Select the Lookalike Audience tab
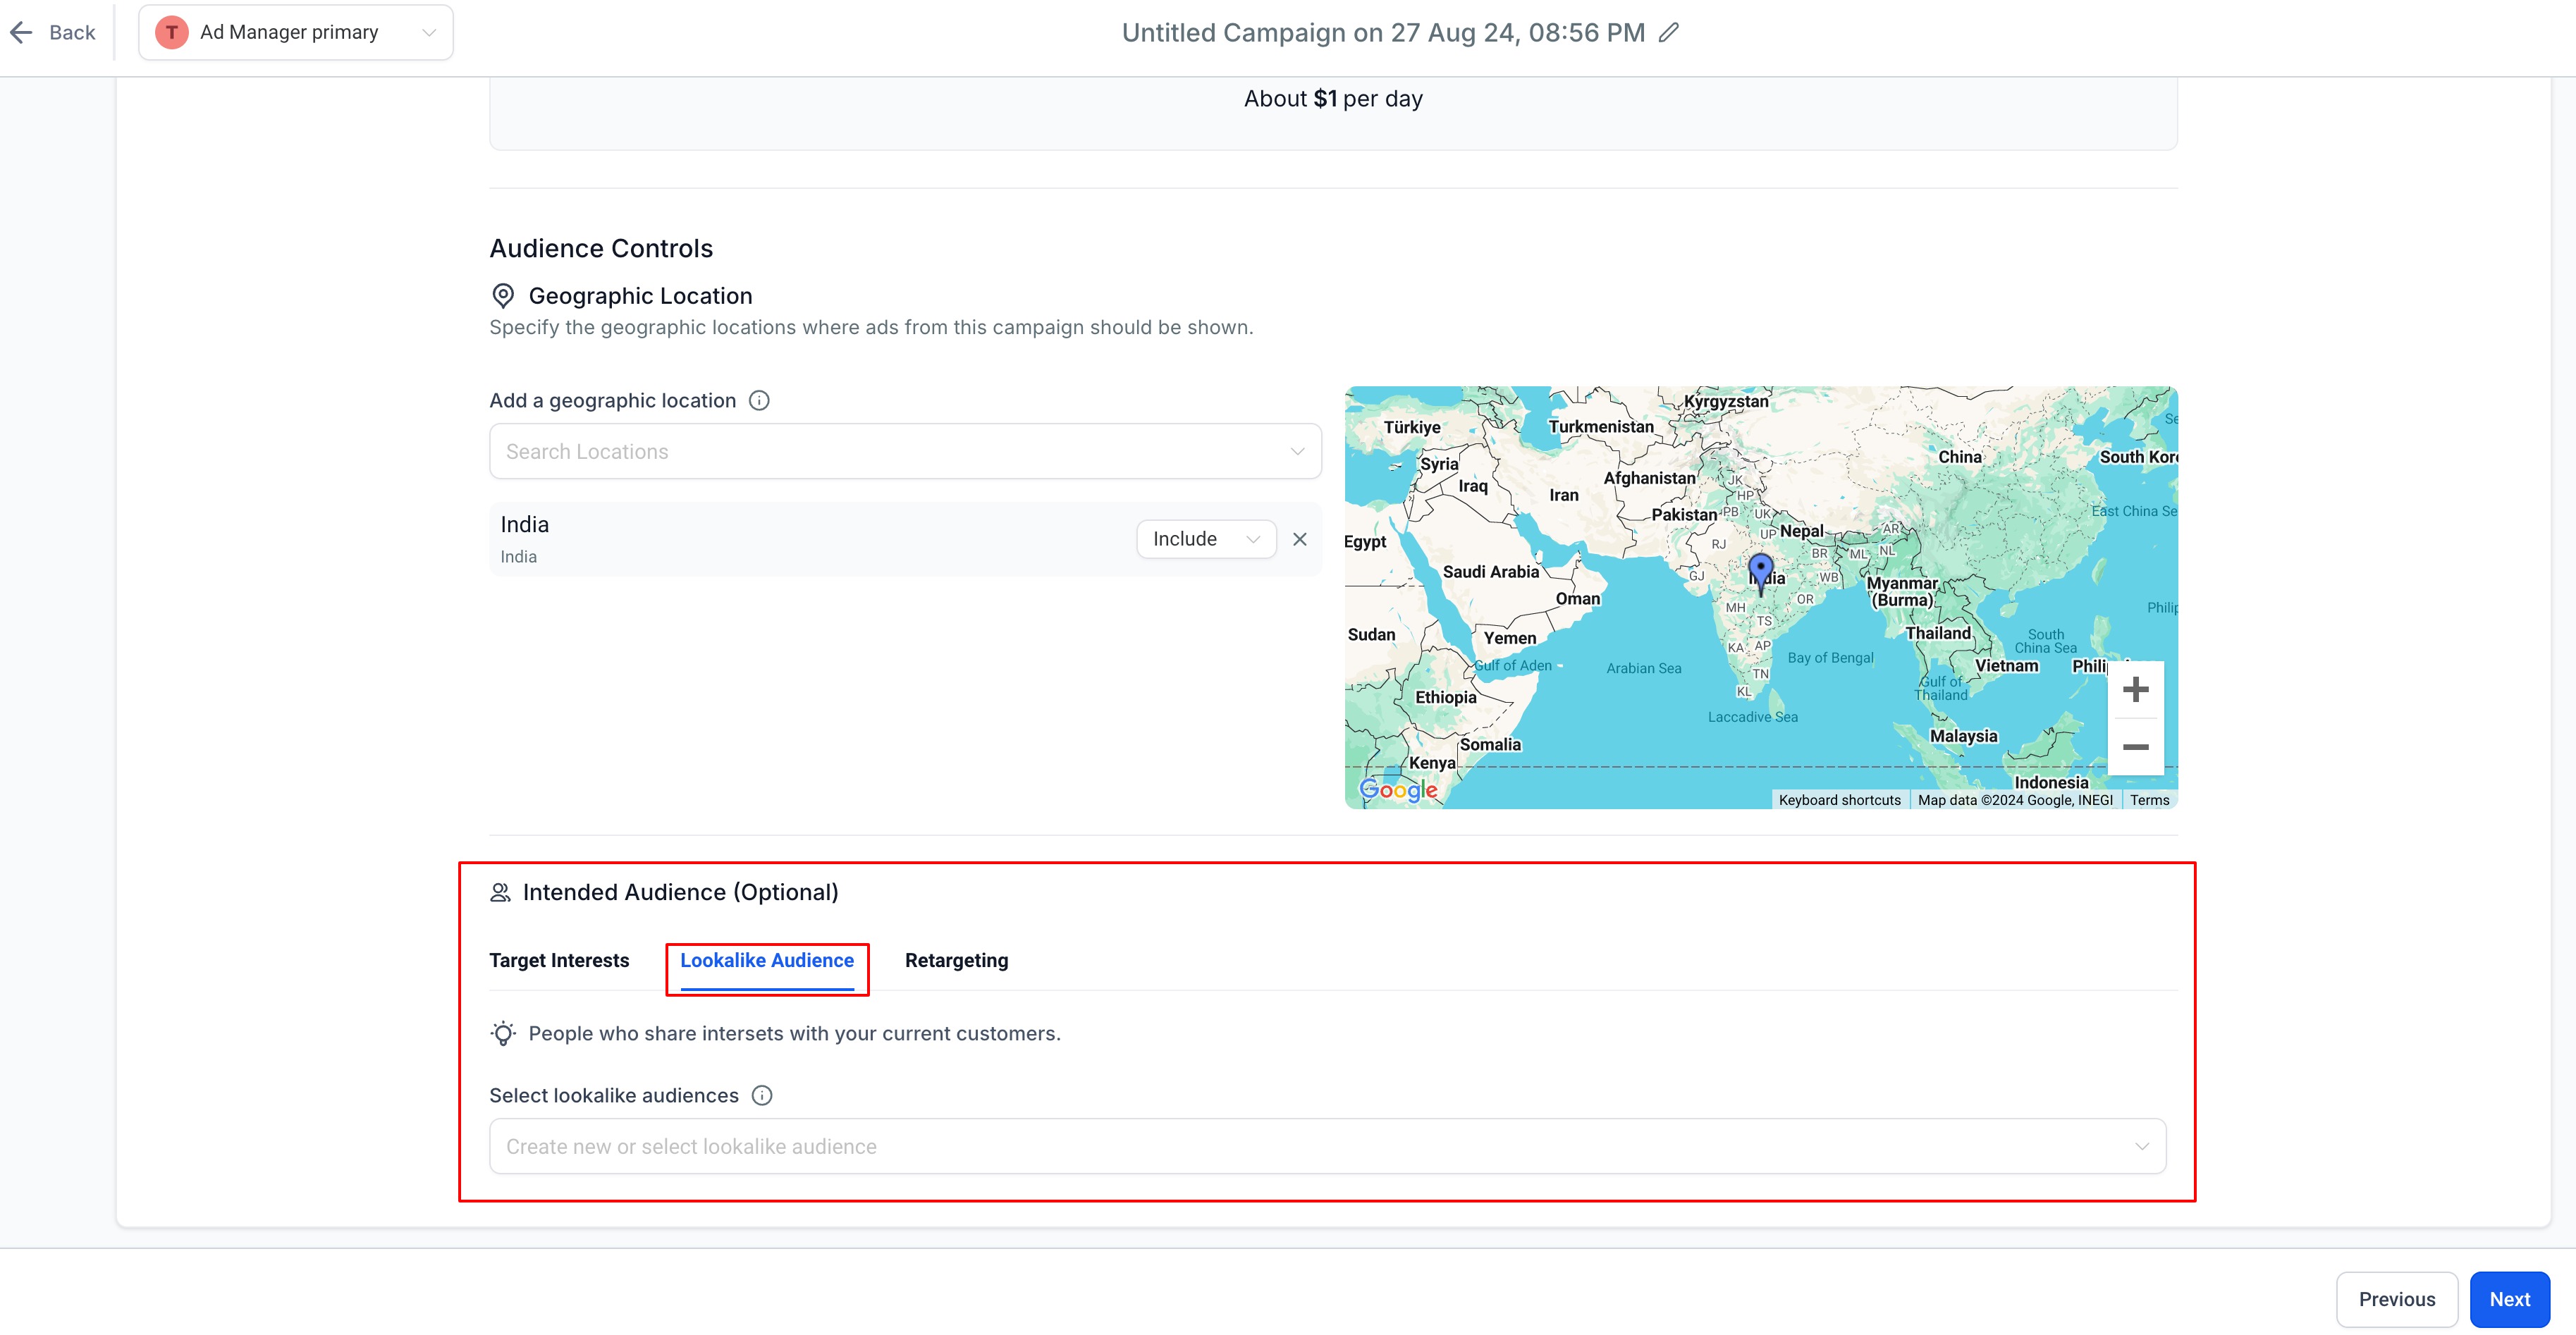Viewport: 2576px width, 1335px height. click(x=767, y=960)
